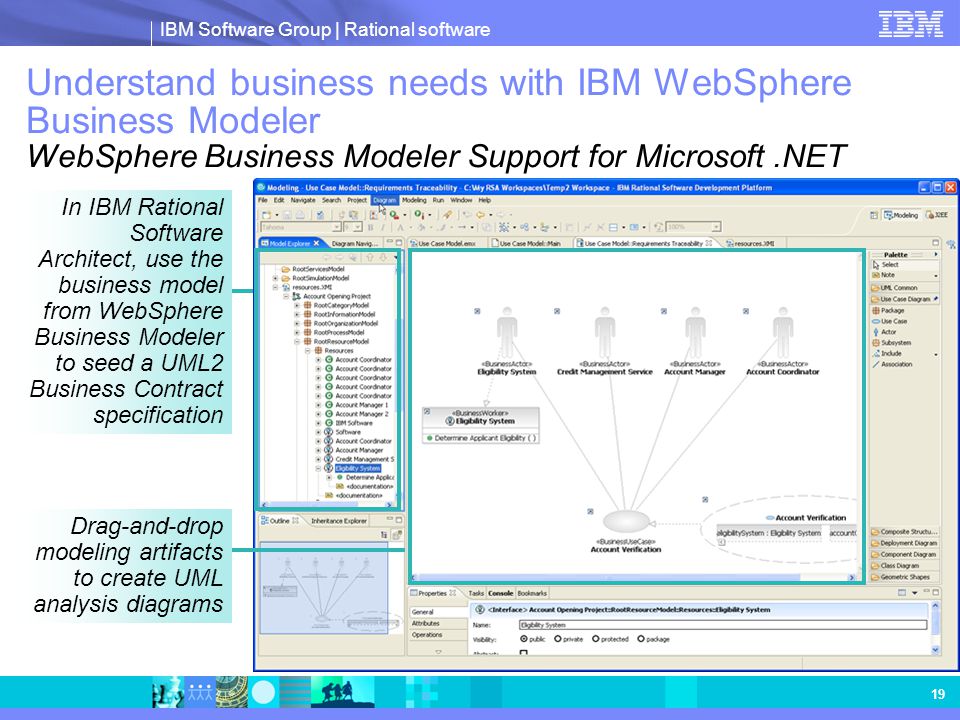Select the public visibility radio button
This screenshot has width=960, height=720.
[524, 639]
